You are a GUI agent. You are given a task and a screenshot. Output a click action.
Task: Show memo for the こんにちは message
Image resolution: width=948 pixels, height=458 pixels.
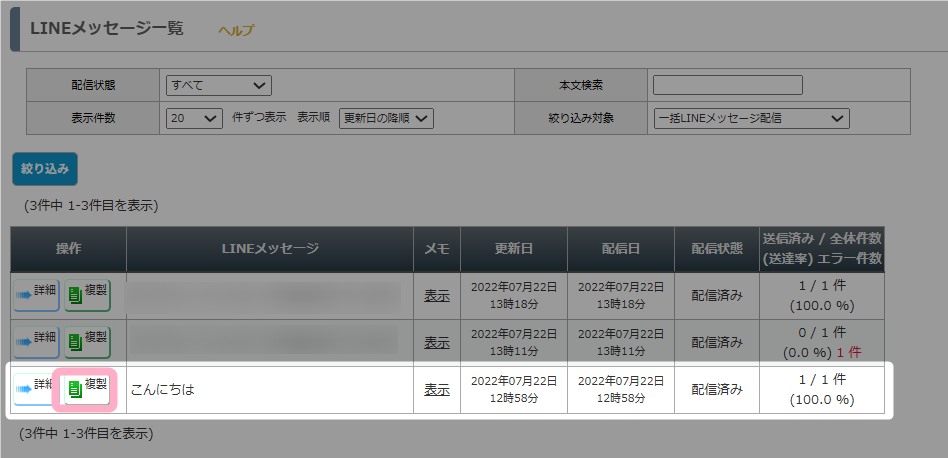tap(437, 390)
